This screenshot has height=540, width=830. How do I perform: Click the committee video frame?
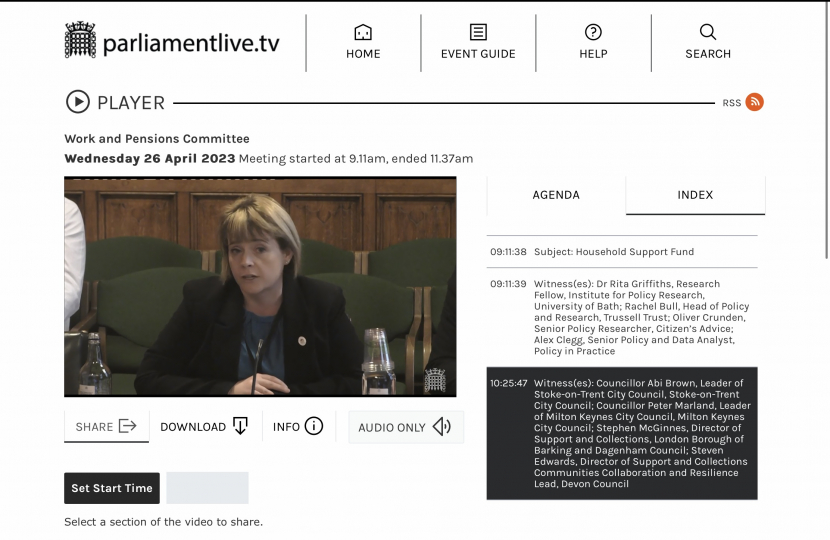260,286
